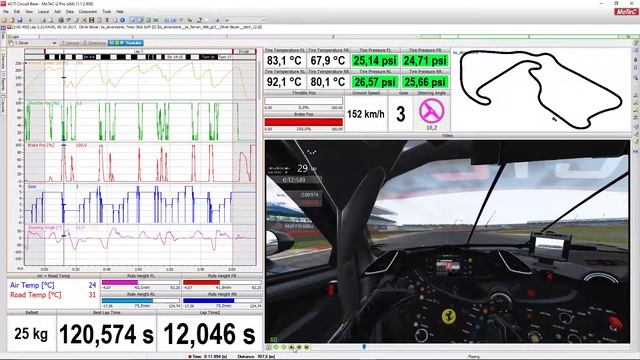This screenshot has height=360, width=640.
Task: Click the 25,66 psi tire pressure gauge
Action: [425, 82]
